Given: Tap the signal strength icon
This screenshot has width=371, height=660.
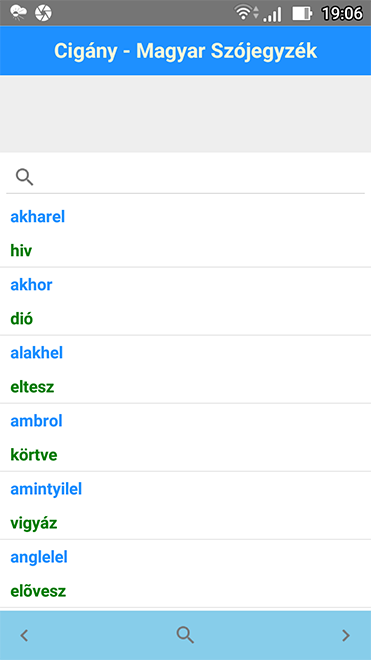Looking at the screenshot, I should coord(272,13).
